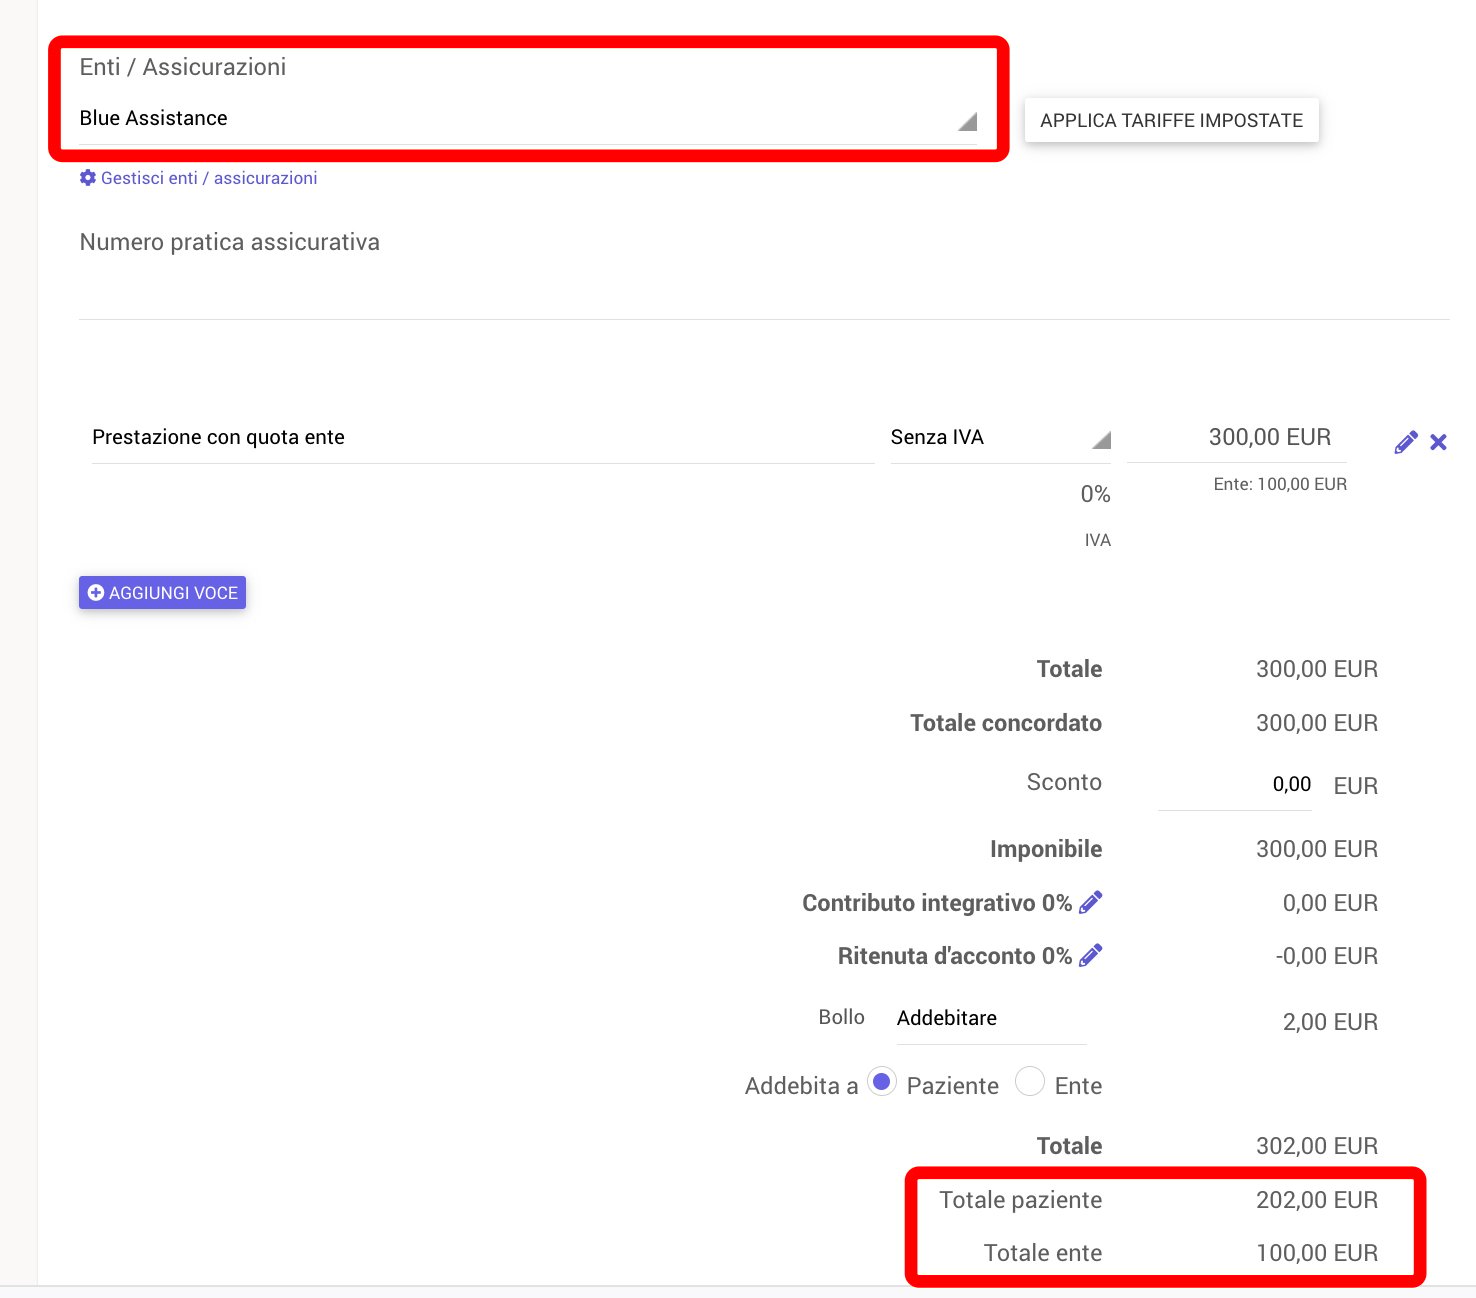Edit Ritenuta d'acconto percentage via pencil icon
Screen dimensions: 1476x1298
(1091, 955)
